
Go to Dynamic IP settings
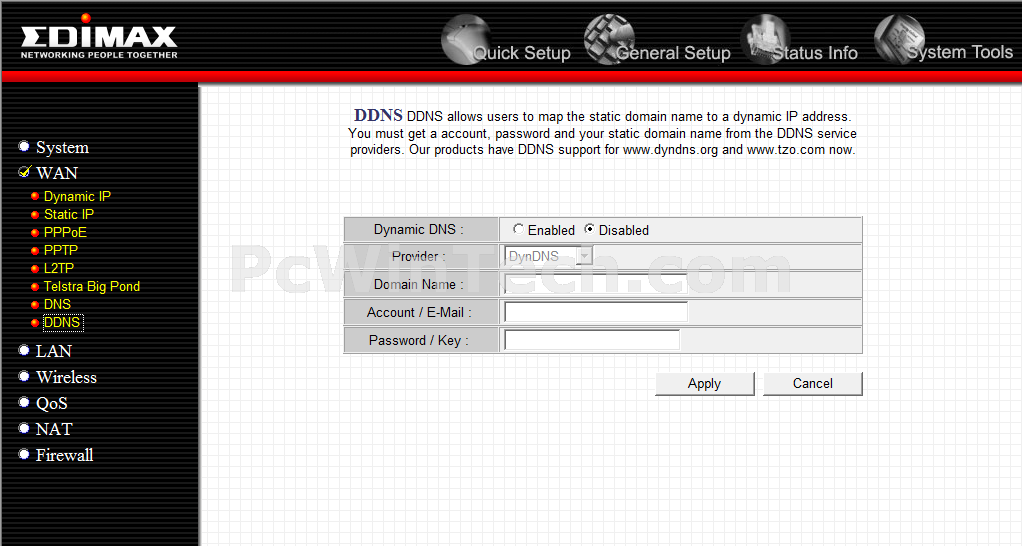pos(77,196)
